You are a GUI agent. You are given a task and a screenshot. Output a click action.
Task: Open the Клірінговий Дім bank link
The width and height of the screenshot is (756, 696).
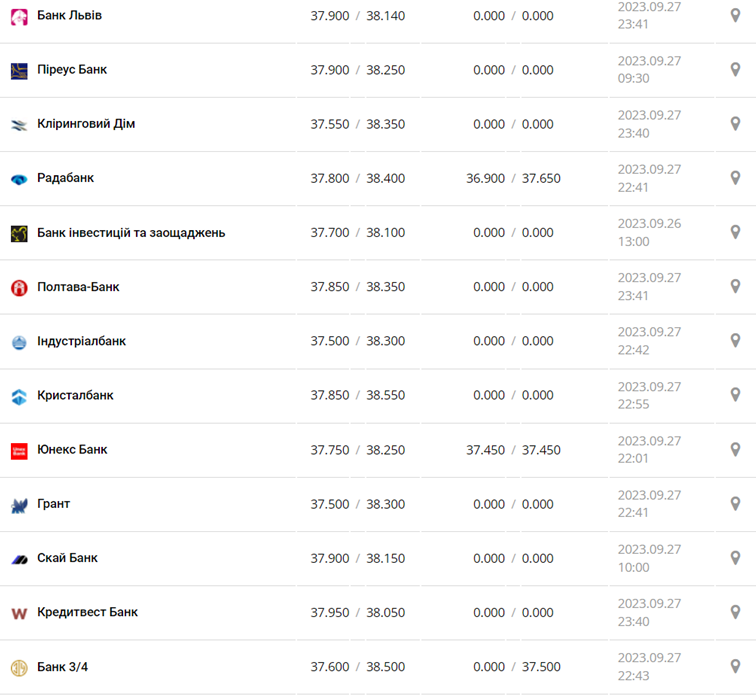(86, 124)
